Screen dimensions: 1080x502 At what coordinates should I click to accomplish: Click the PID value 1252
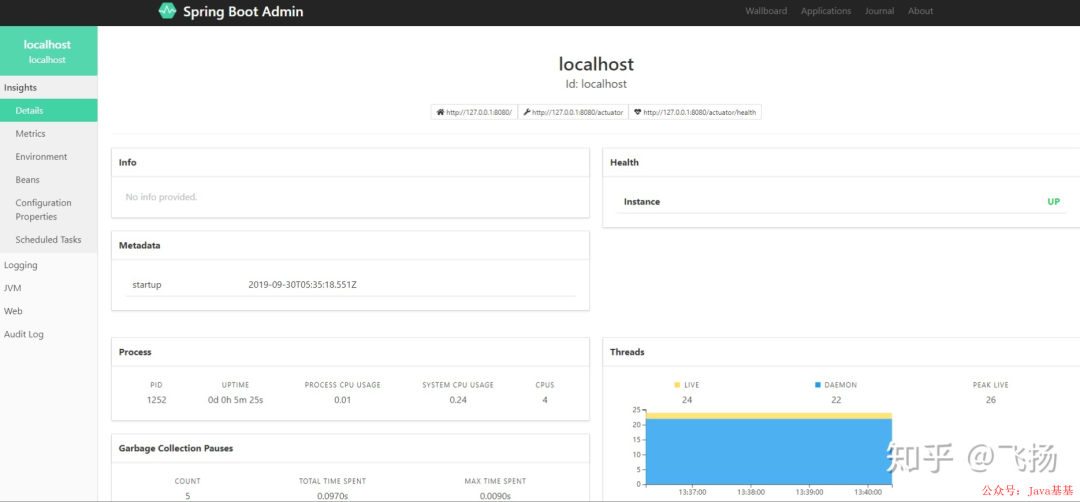[156, 399]
